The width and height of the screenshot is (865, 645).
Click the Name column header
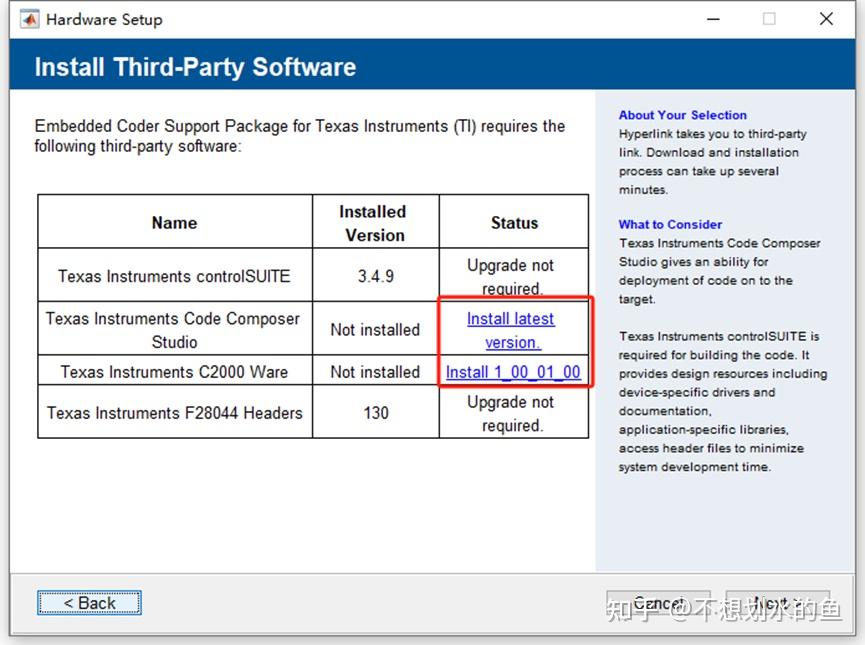pyautogui.click(x=175, y=222)
